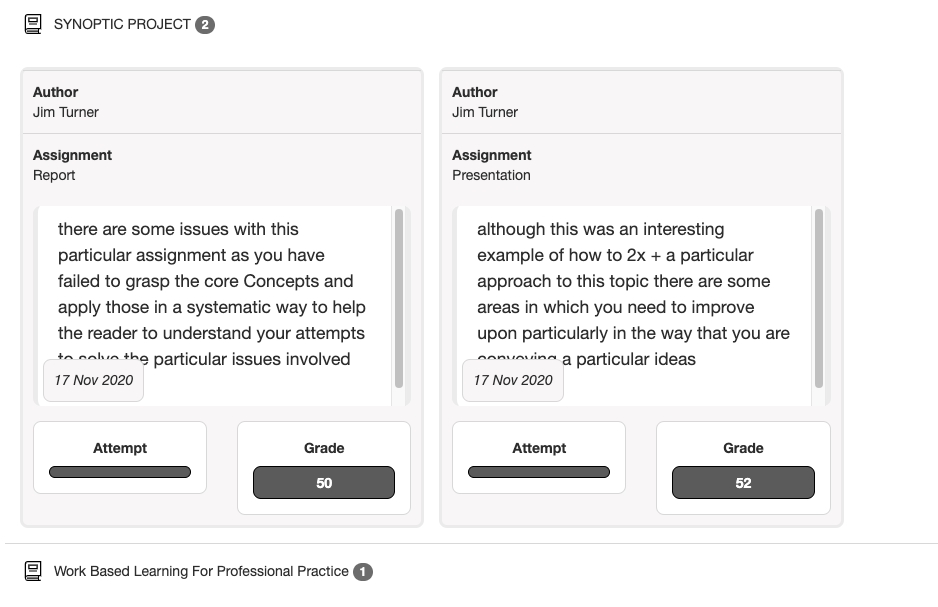Select the Report feedback text box
Screen dimensions: 938x607
214,306
